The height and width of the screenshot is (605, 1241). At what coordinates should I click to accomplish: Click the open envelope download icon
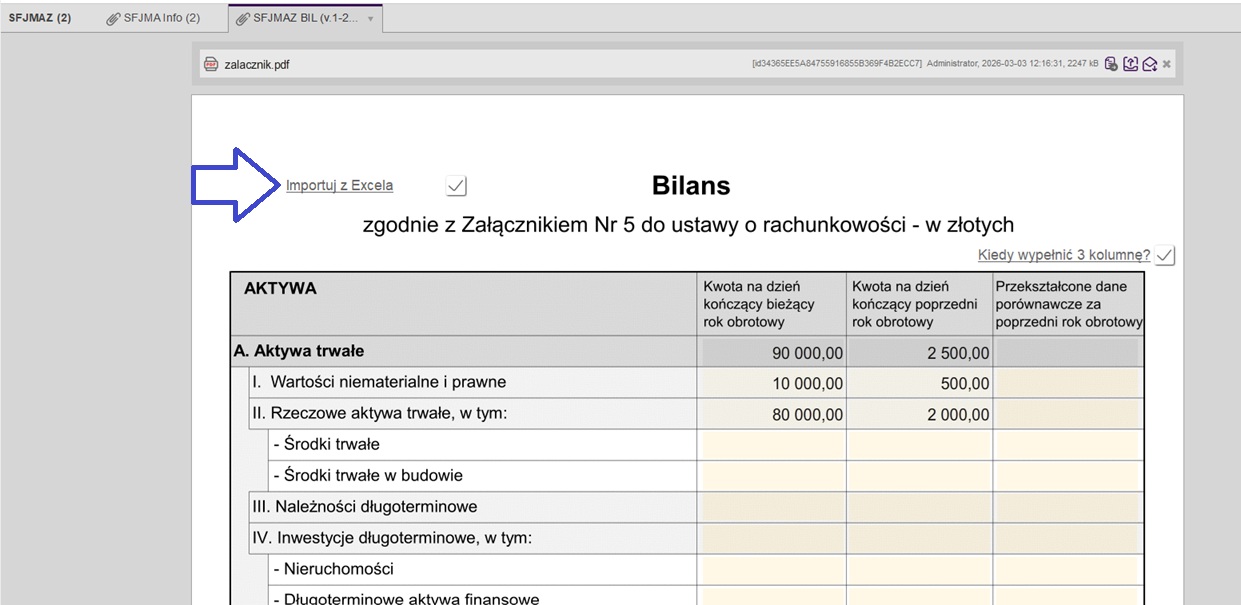[x=1149, y=64]
